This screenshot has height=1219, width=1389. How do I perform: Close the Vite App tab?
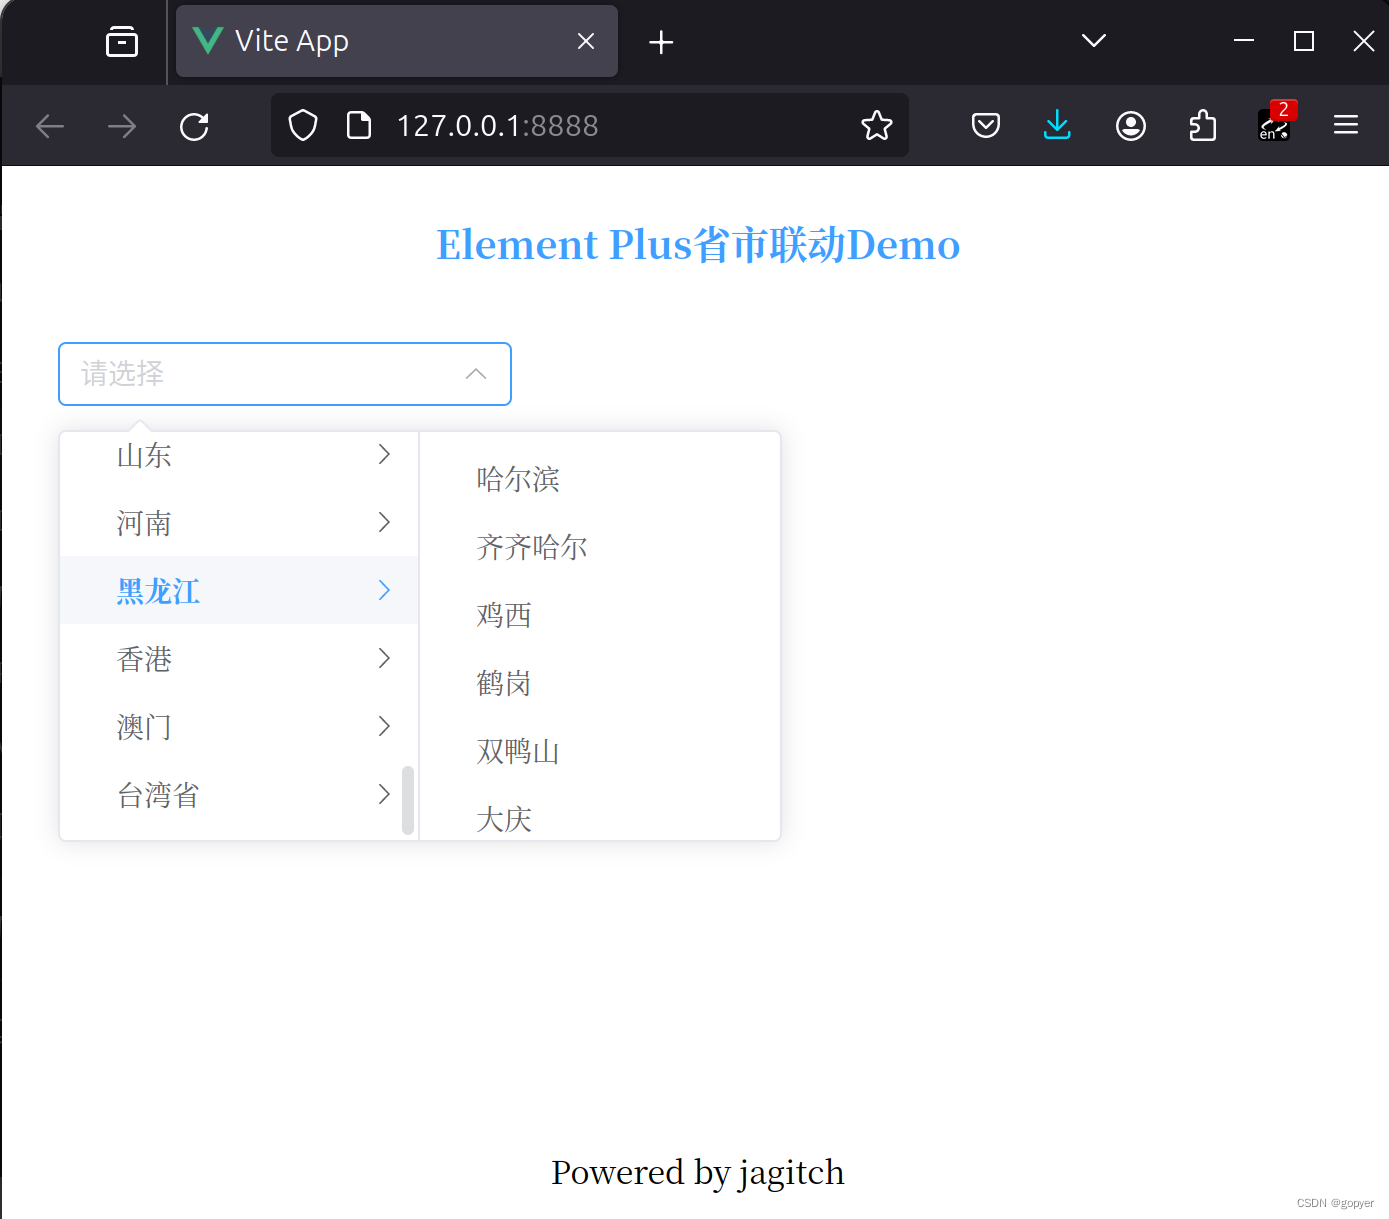click(x=586, y=41)
